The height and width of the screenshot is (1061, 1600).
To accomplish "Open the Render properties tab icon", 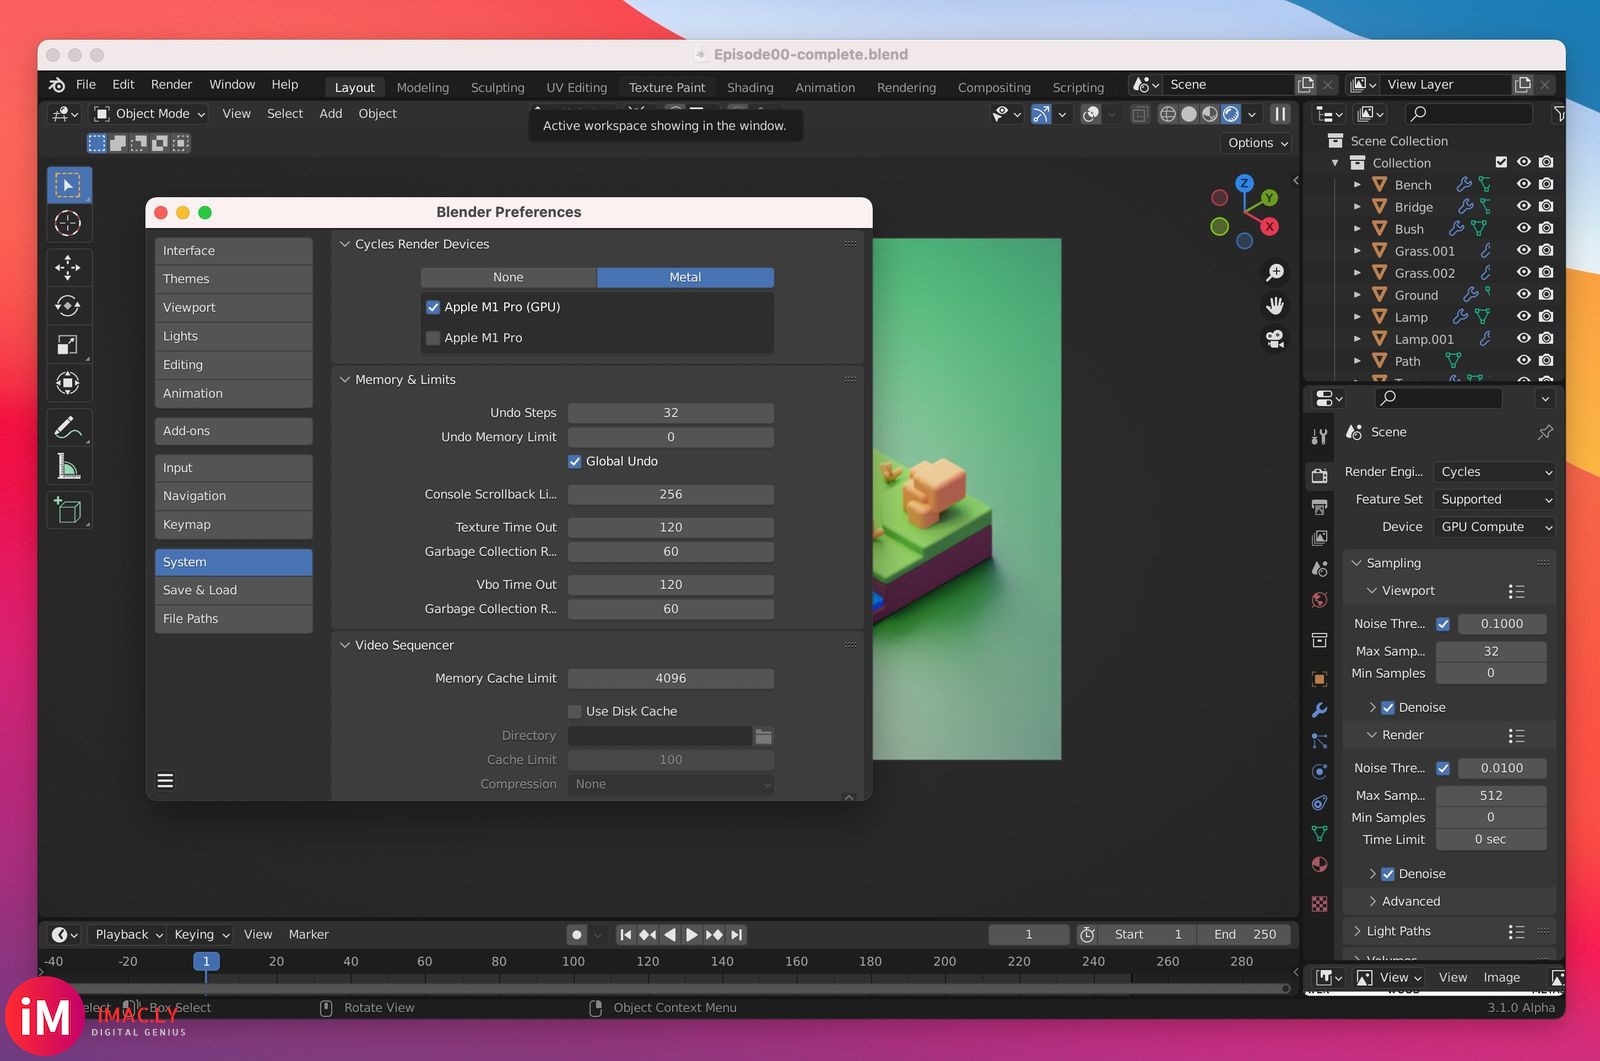I will (1320, 476).
